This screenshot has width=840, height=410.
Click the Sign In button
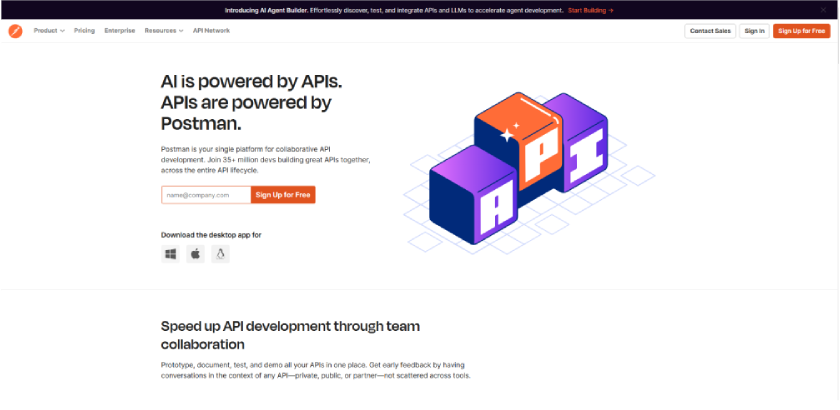(754, 31)
